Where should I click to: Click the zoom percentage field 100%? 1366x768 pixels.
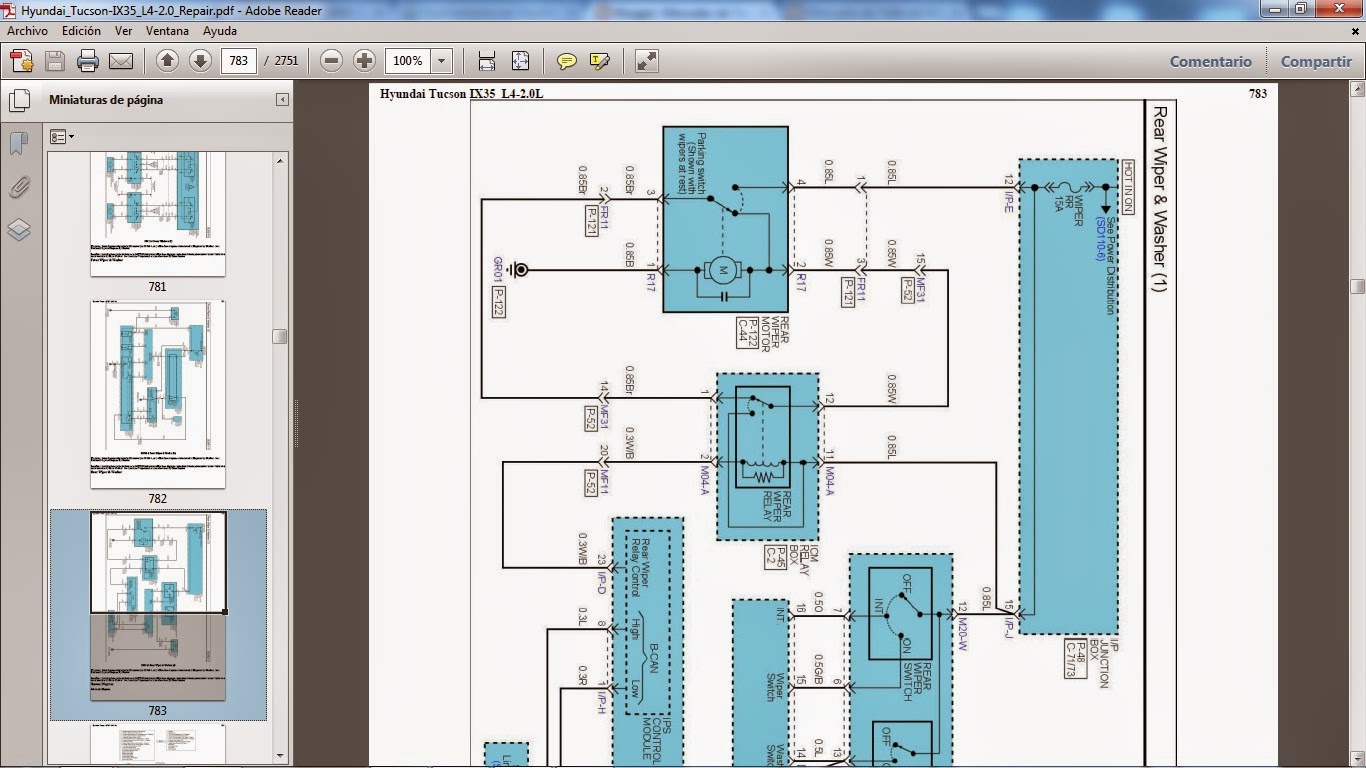408,61
